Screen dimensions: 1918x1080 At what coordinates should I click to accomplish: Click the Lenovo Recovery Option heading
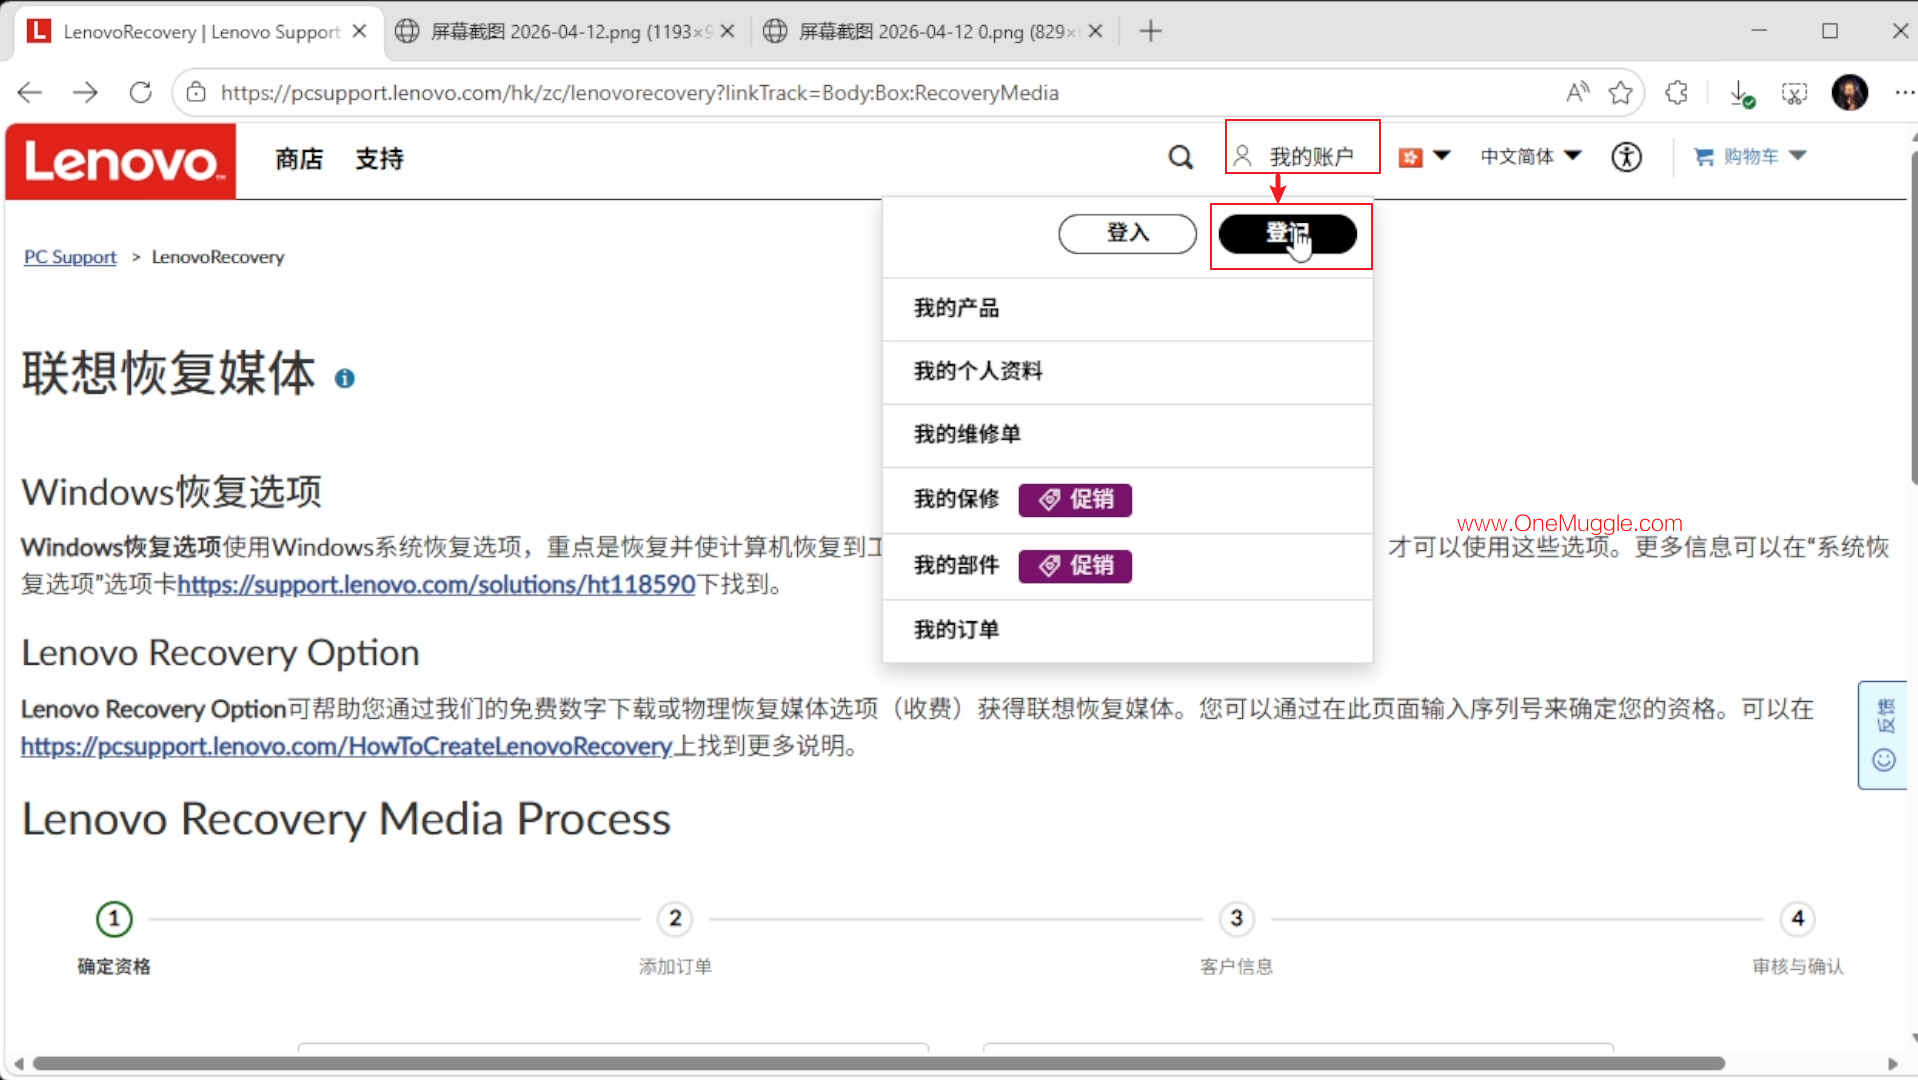(220, 653)
